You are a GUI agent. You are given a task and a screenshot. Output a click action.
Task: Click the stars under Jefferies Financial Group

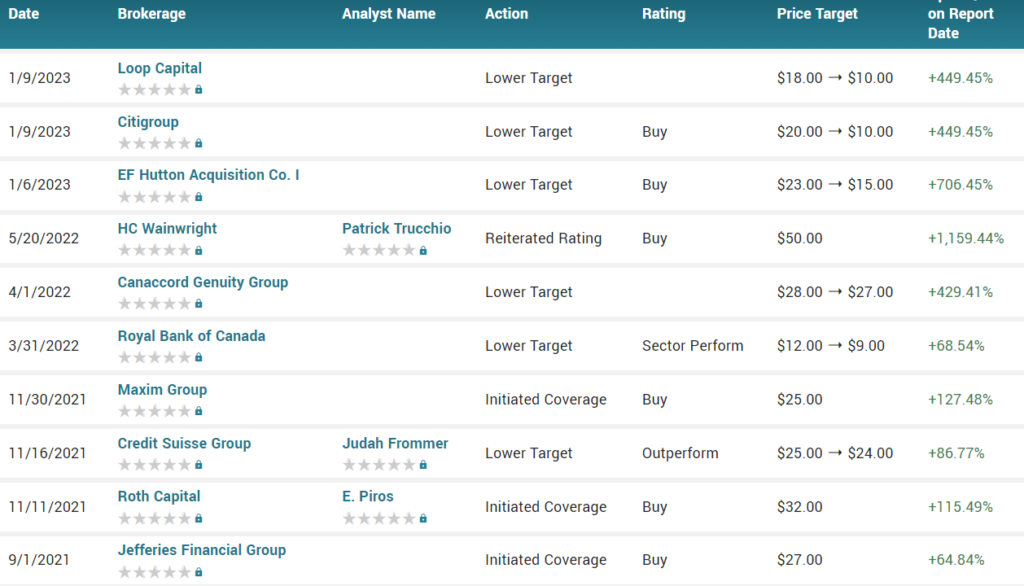[x=154, y=572]
